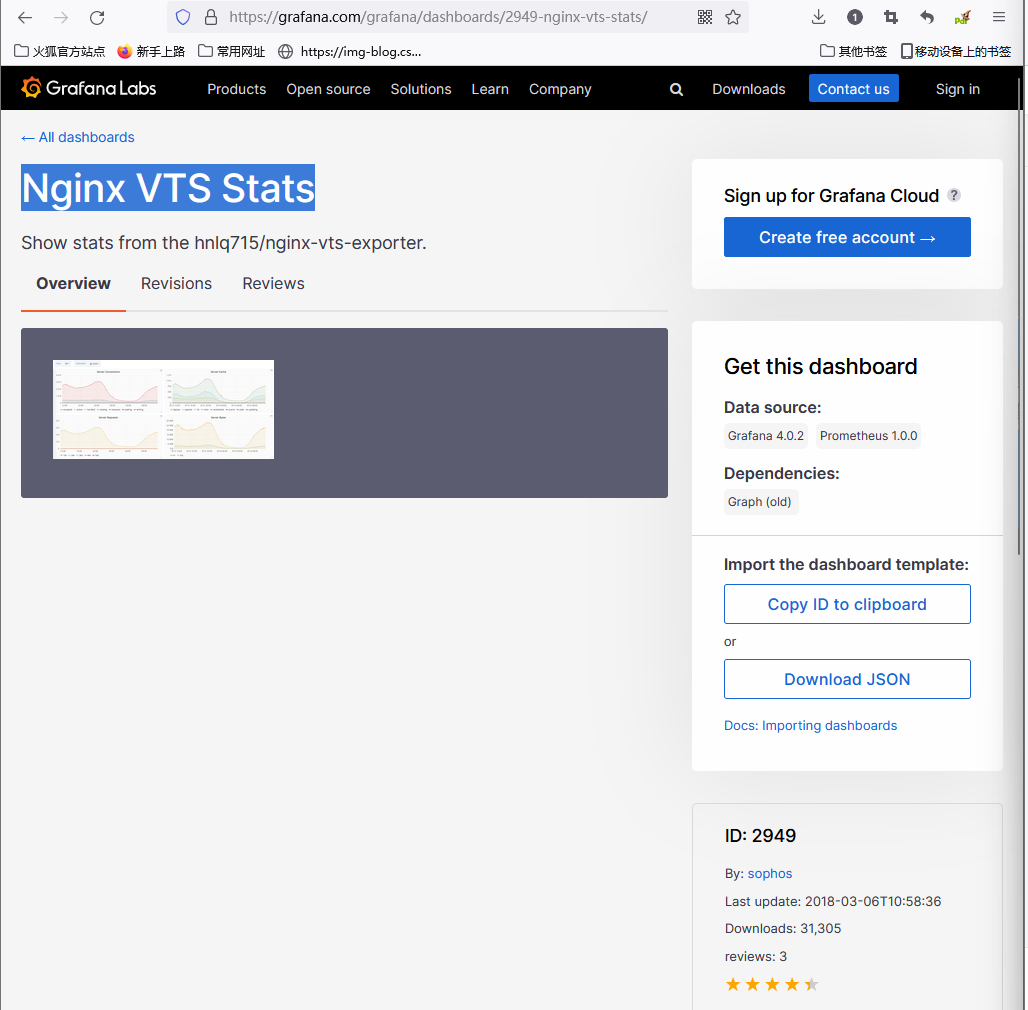1028x1010 pixels.
Task: Click the Grafana 4.0.2 tag
Action: coord(766,436)
